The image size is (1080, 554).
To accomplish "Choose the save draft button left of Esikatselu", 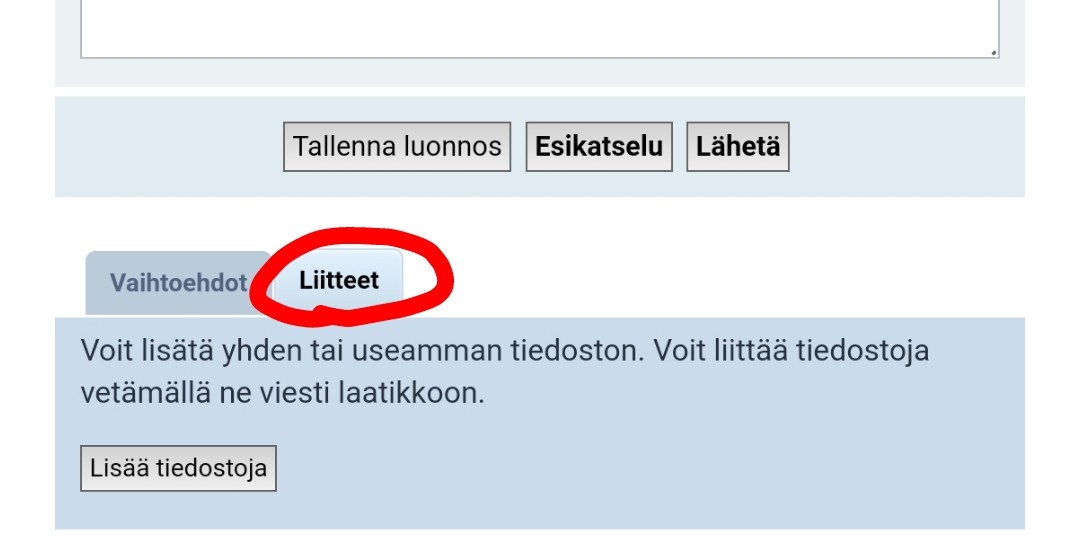I will (397, 147).
